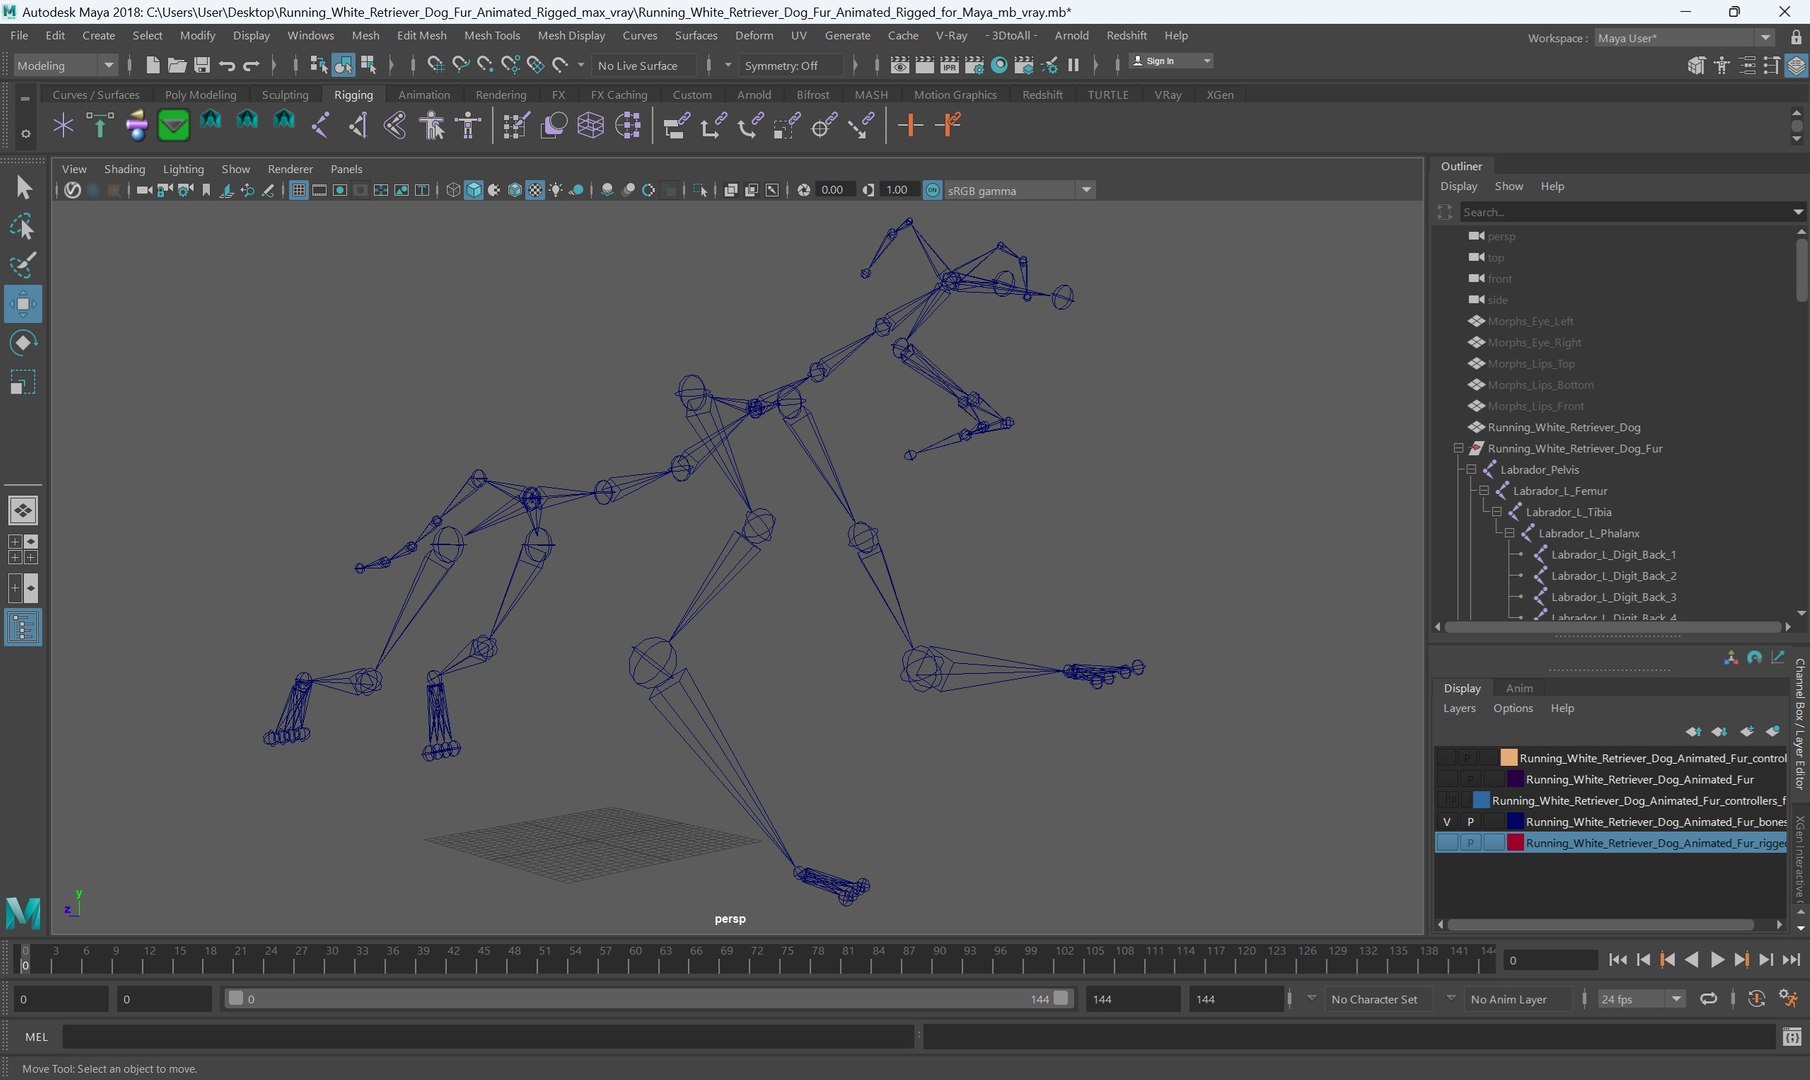Open the Render View clapper icon

[x=900, y=65]
